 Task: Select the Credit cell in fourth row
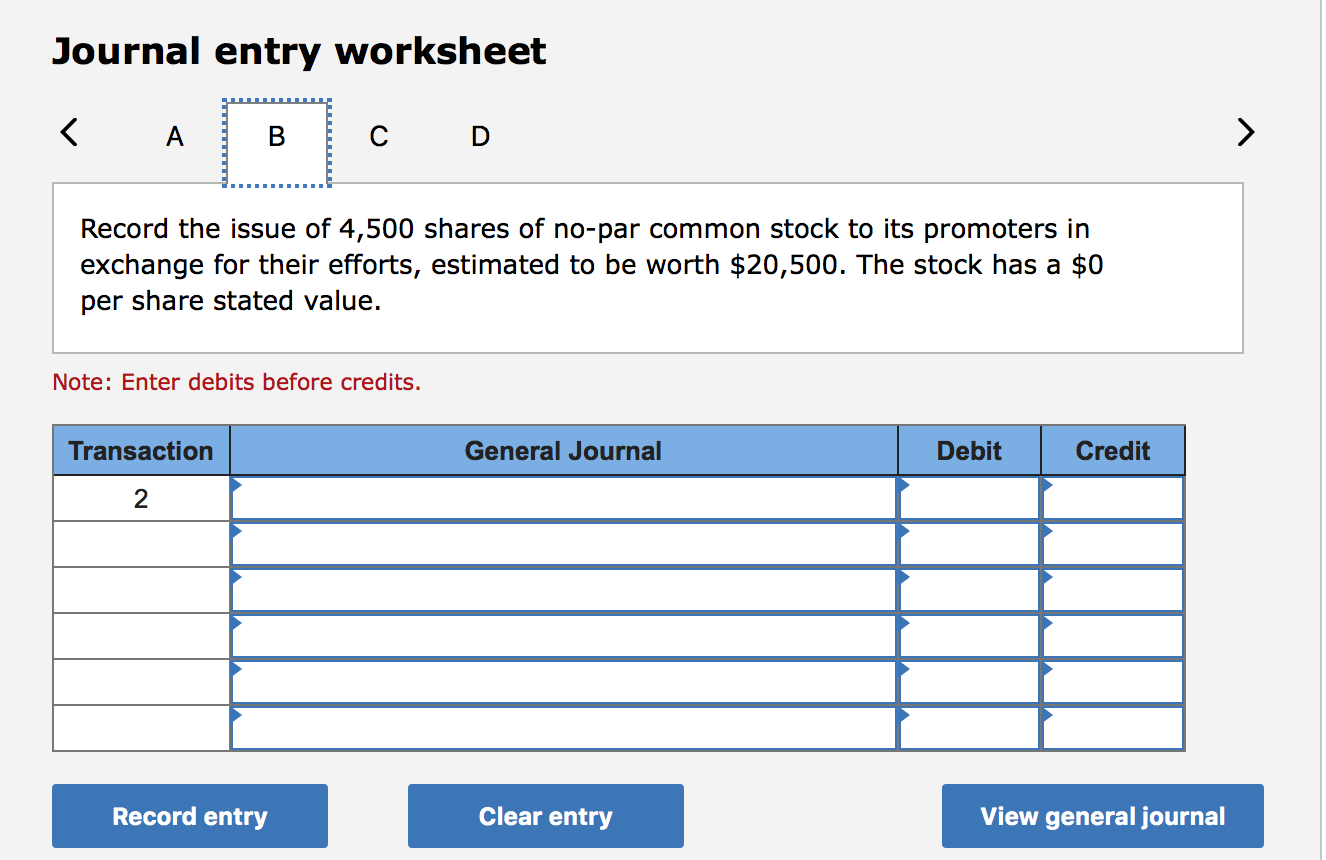point(1113,636)
